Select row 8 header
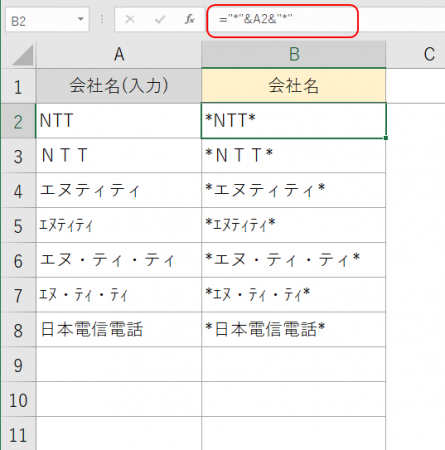Viewport: 445px width, 450px height. 18,330
